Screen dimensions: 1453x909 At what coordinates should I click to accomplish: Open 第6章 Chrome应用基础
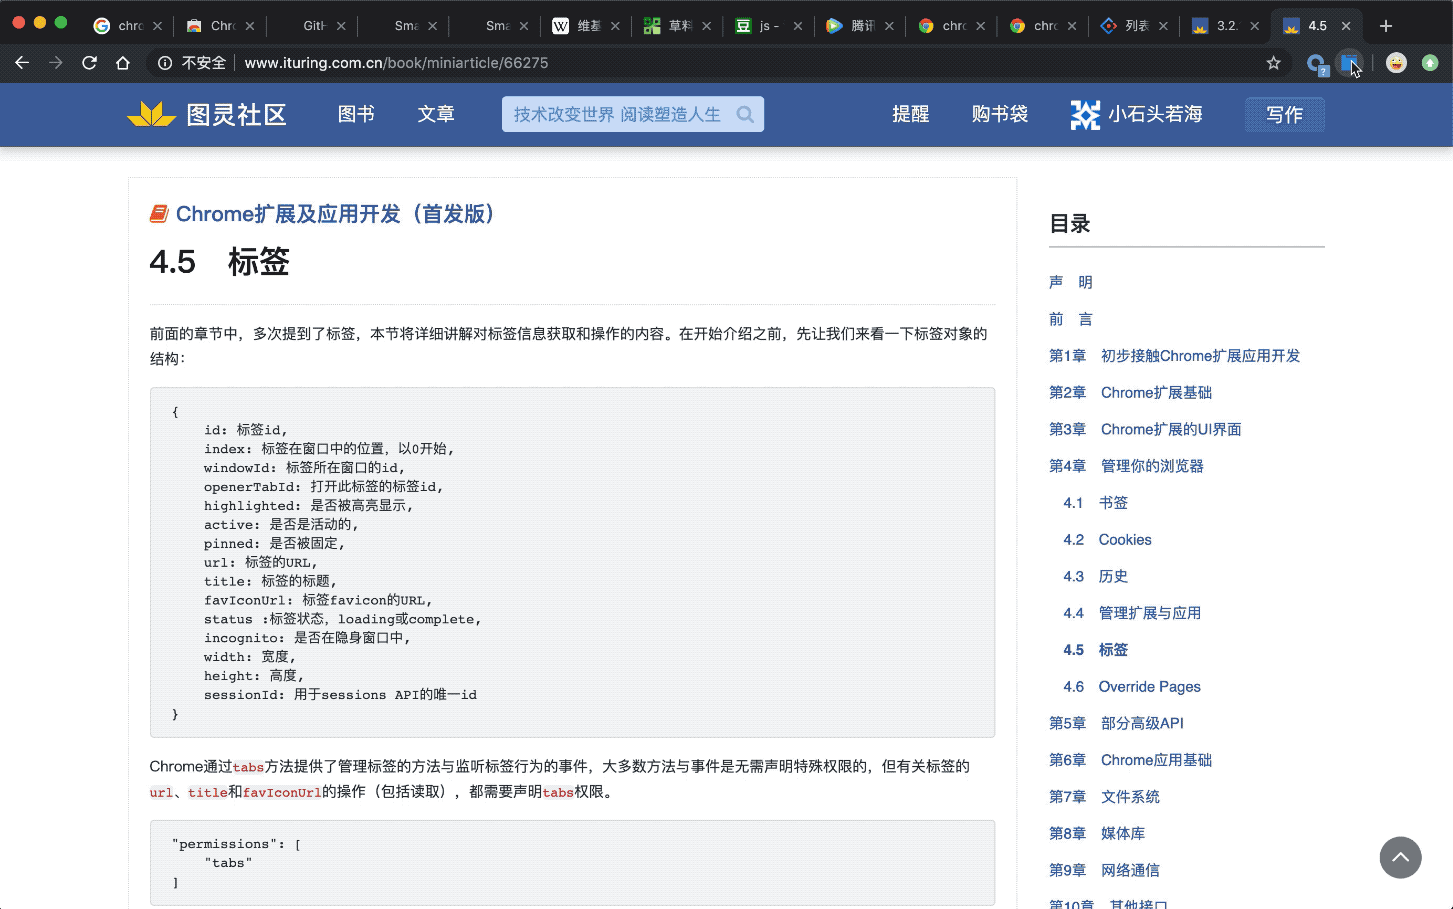[x=1131, y=760]
